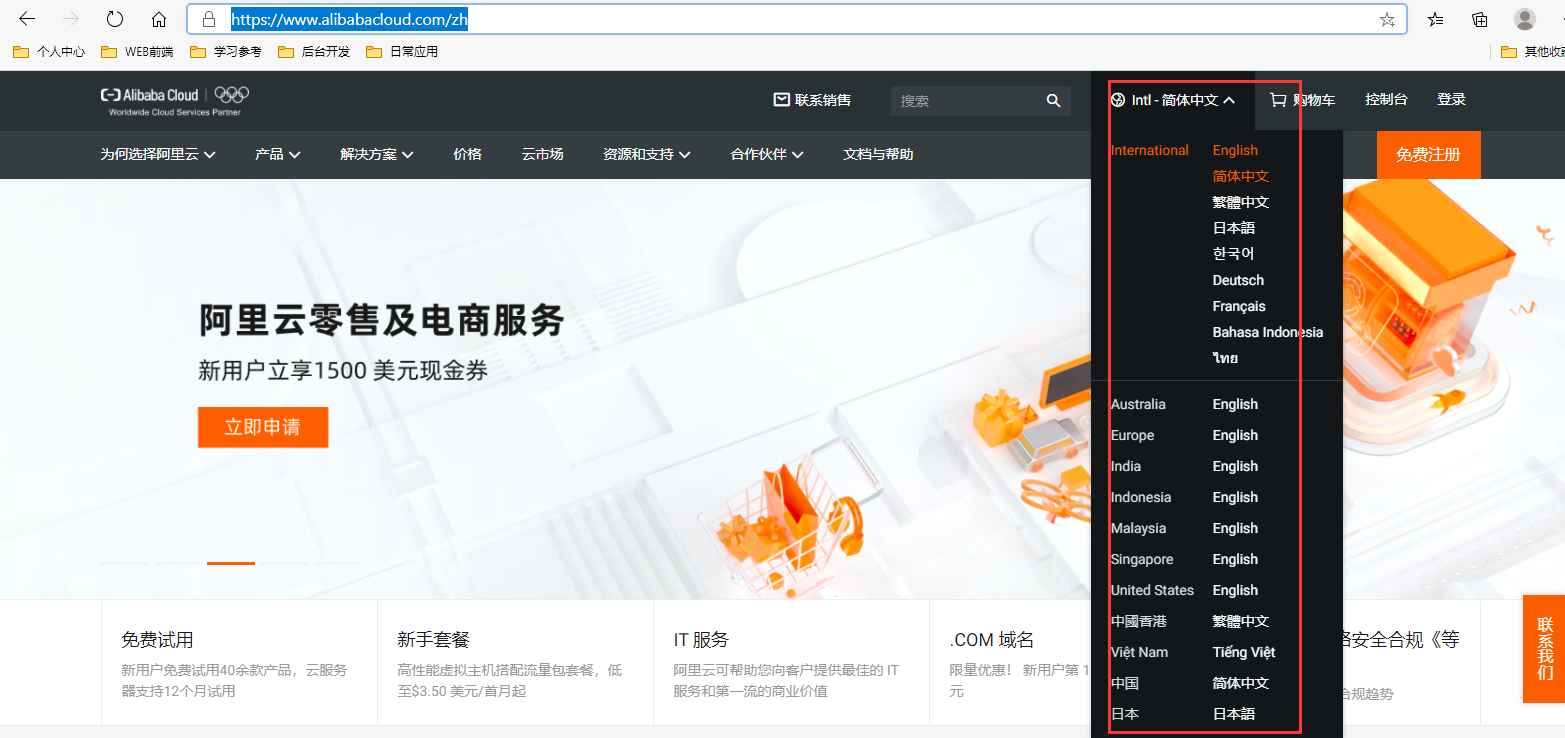Reload the page with the refresh icon

(115, 19)
